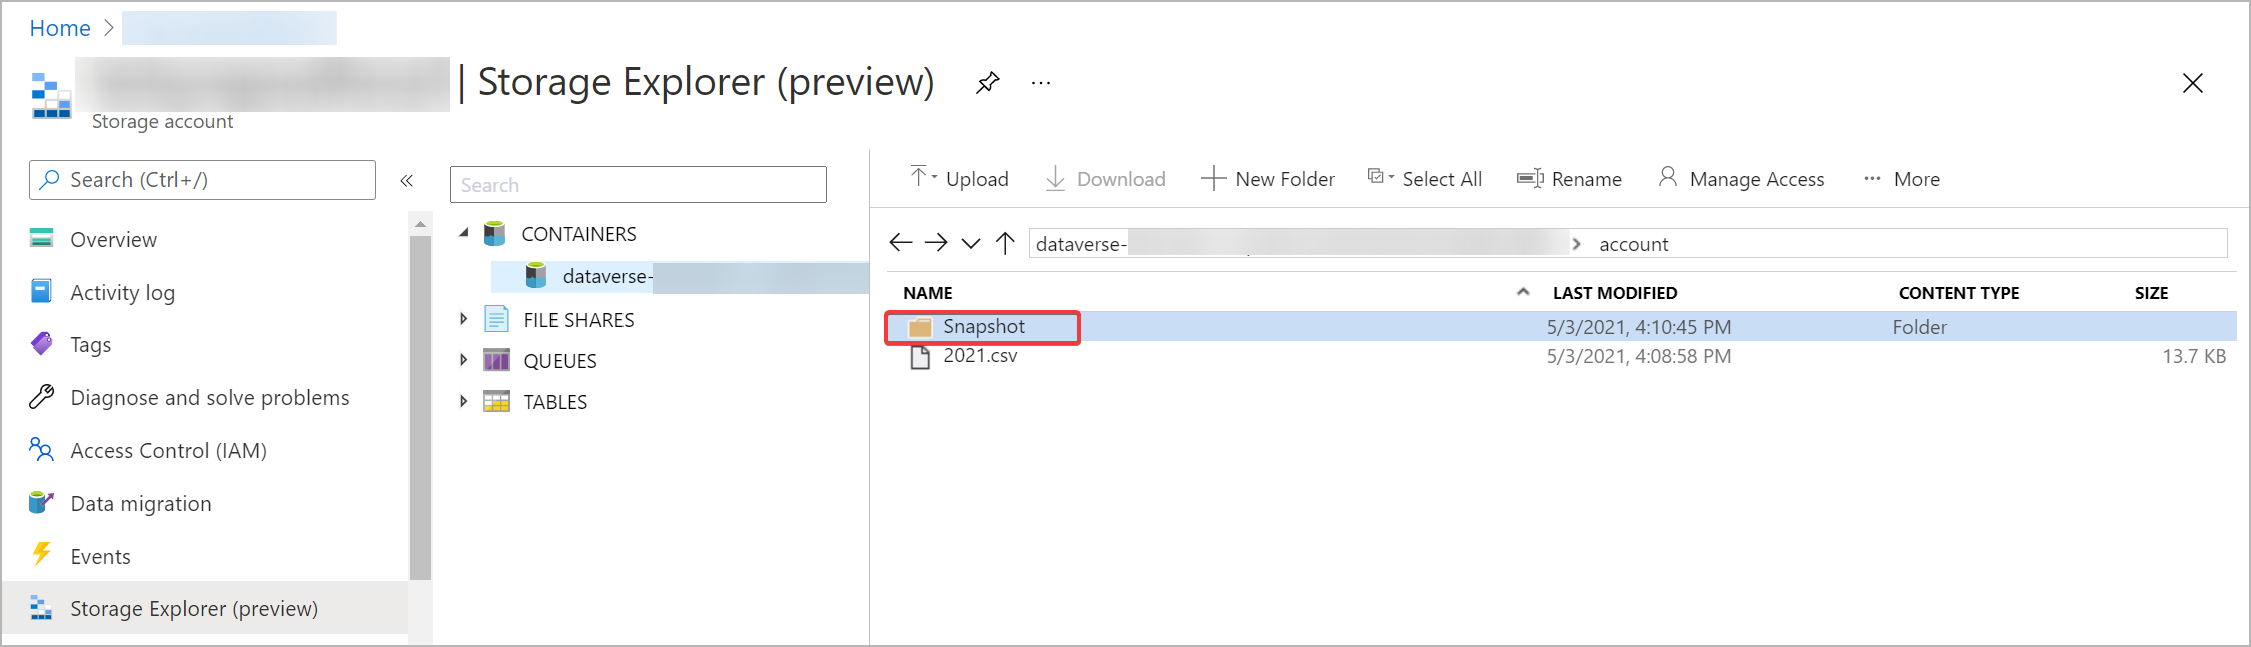Navigate back with the left arrow
This screenshot has height=647, width=2251.
coord(900,243)
